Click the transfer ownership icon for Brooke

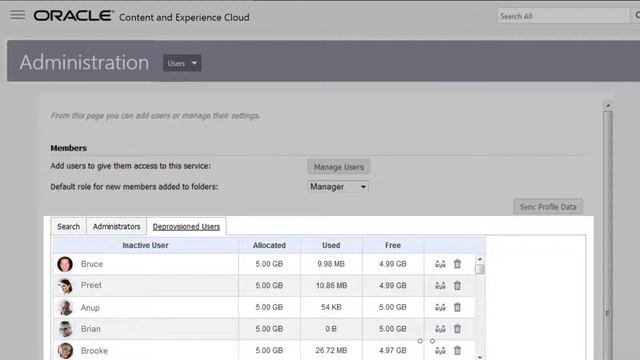tap(440, 351)
